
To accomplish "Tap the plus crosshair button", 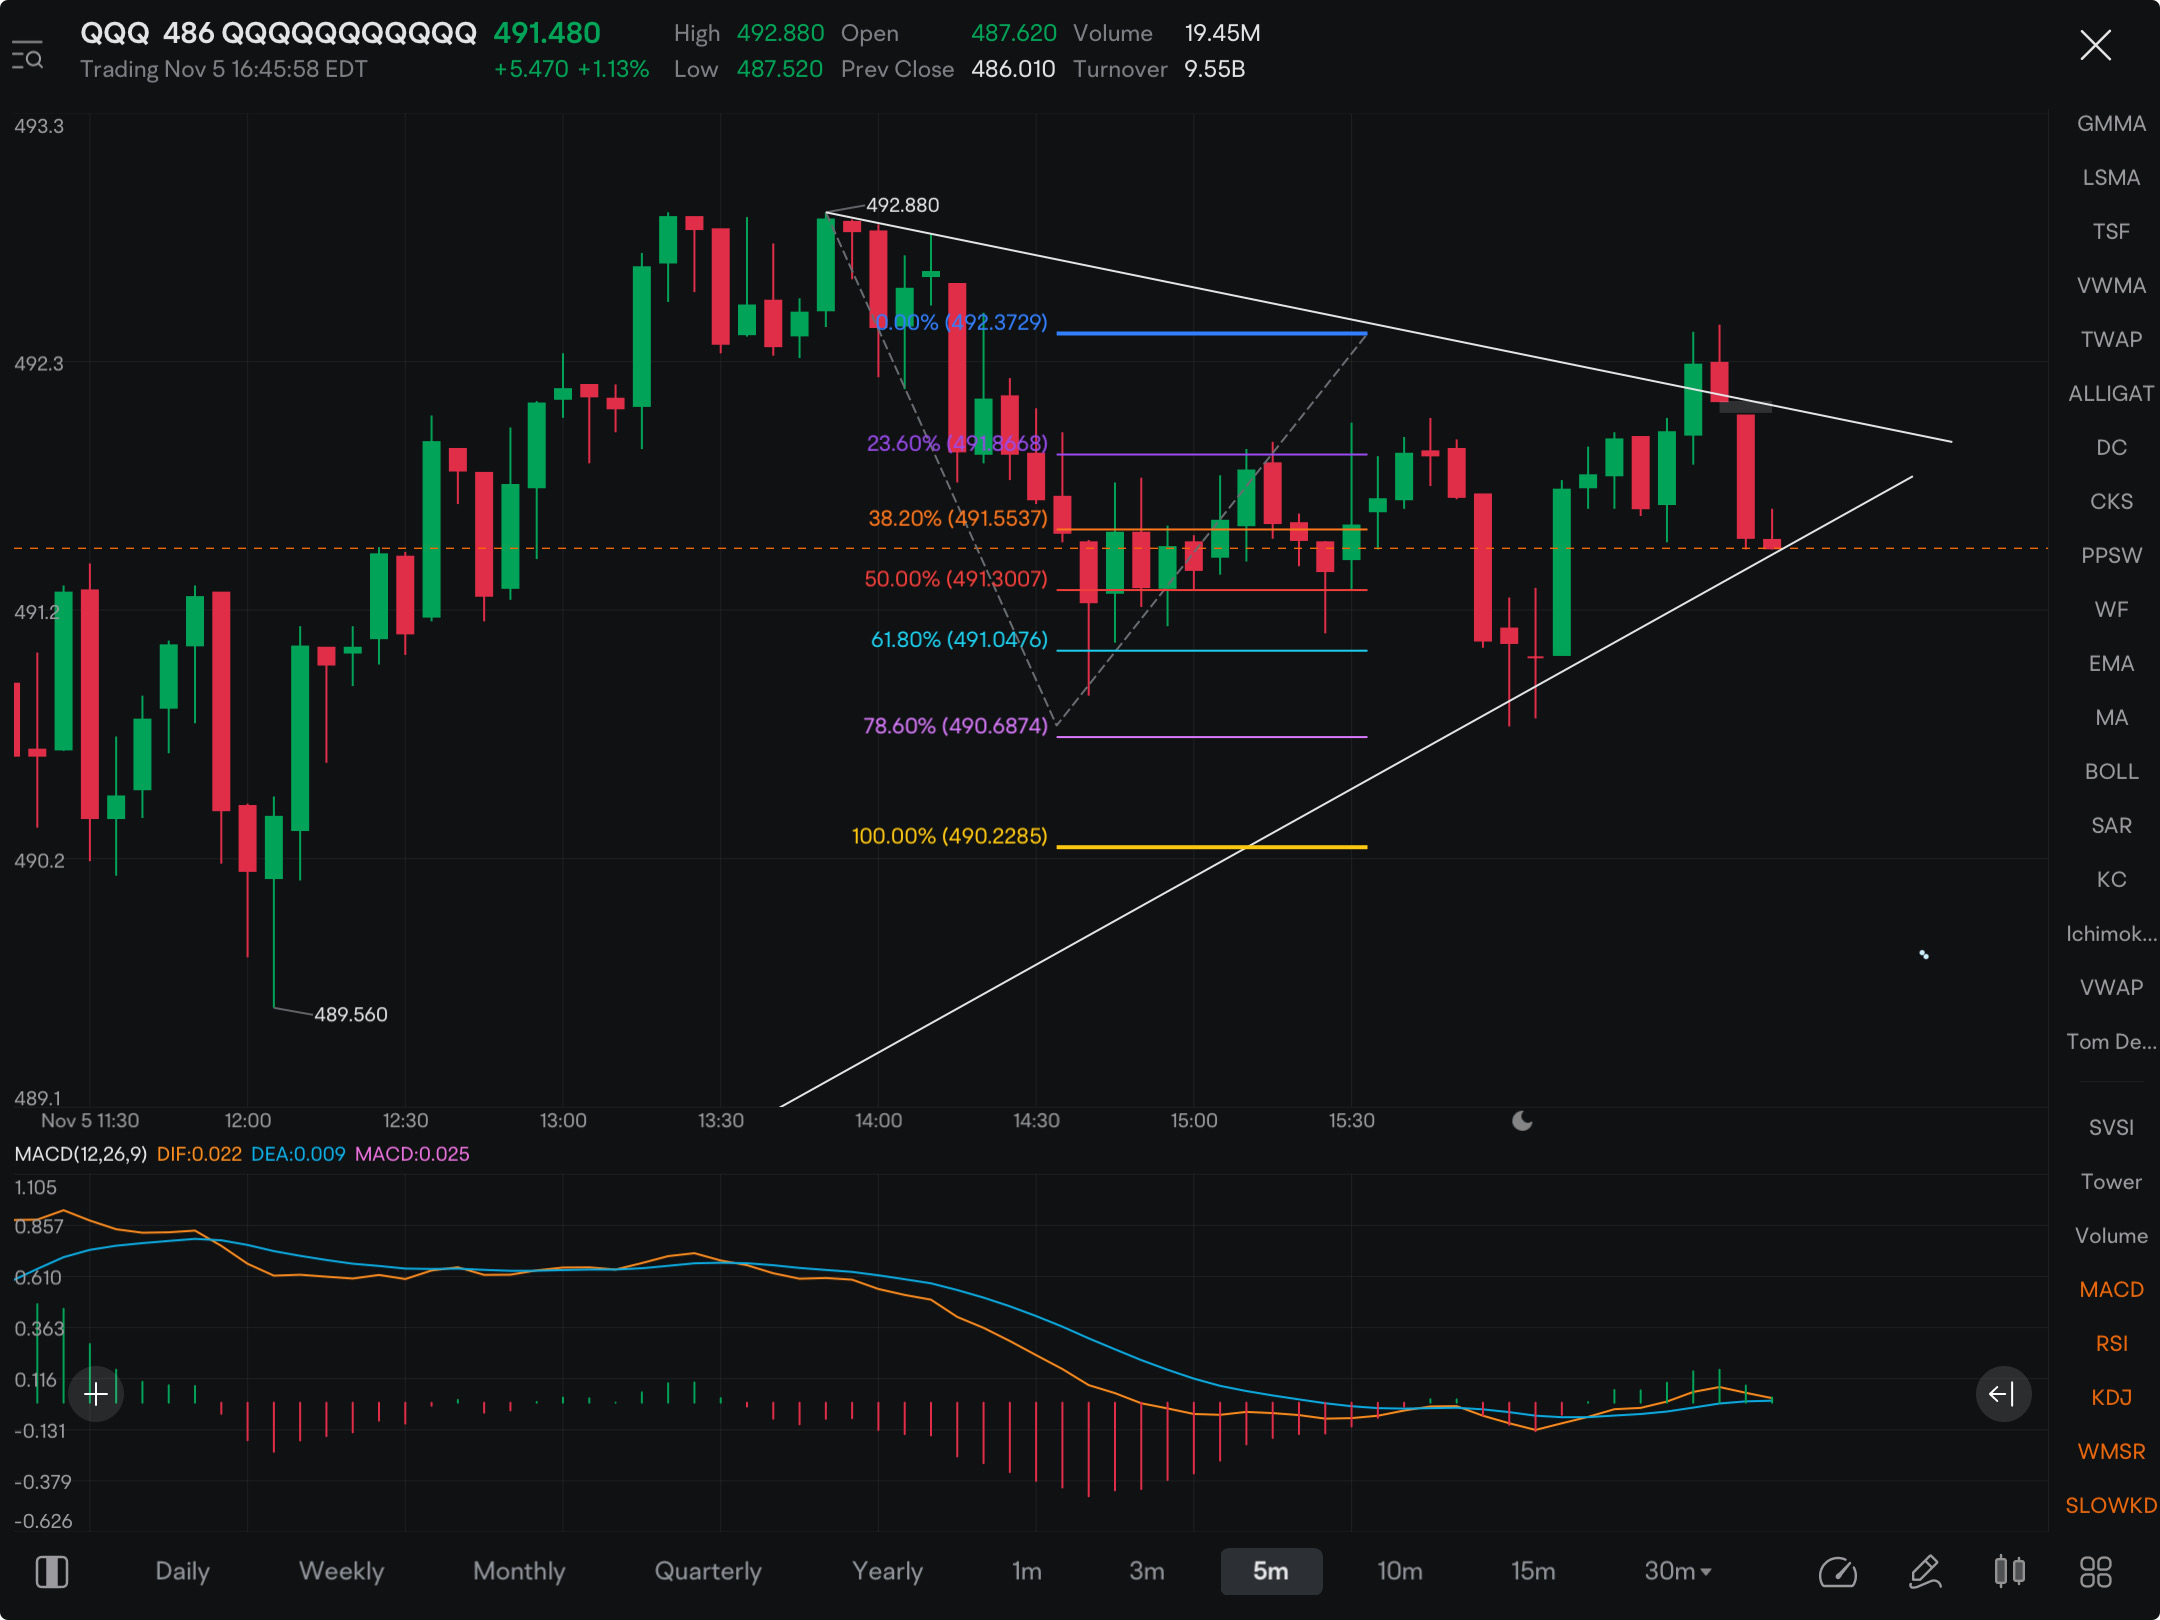I will (96, 1394).
